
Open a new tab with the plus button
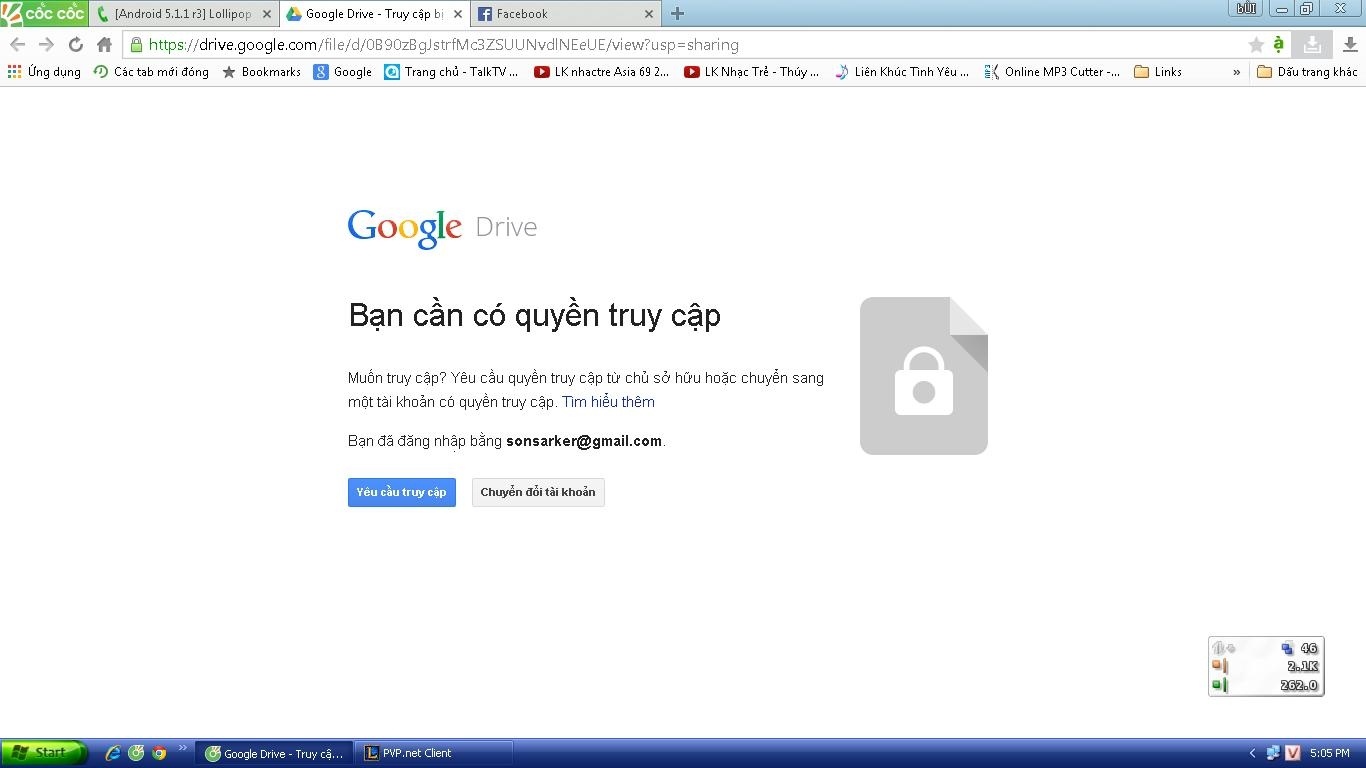677,14
